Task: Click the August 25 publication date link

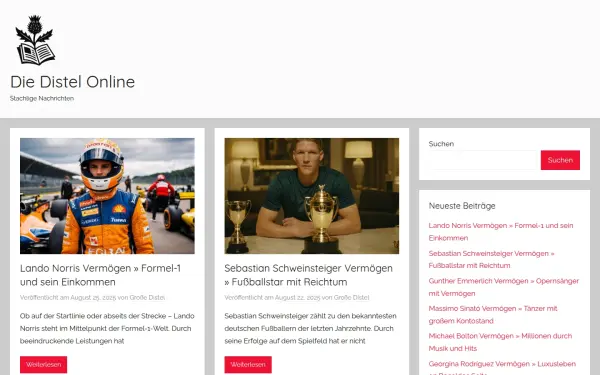Action: [93, 297]
